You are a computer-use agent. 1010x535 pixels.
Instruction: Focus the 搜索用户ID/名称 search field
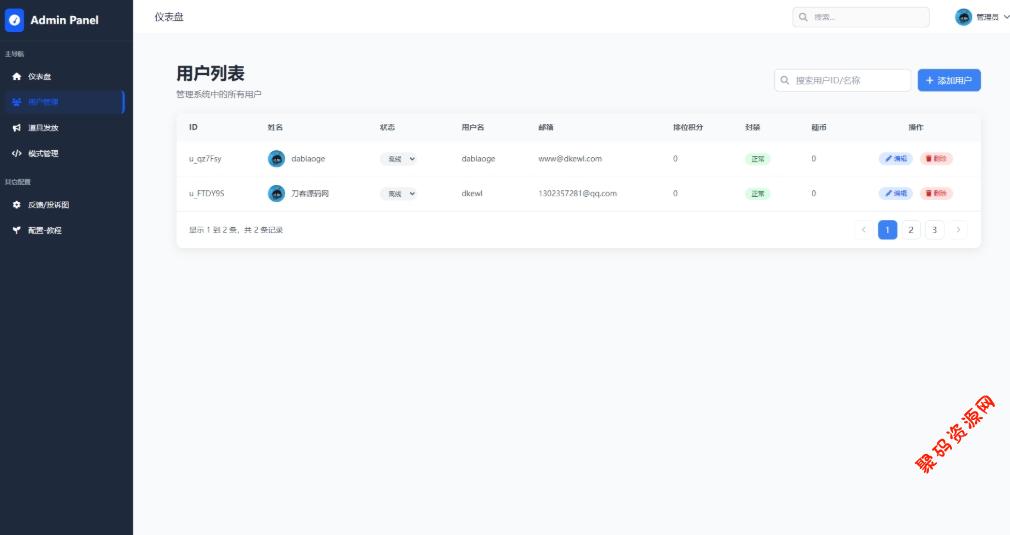coord(850,80)
